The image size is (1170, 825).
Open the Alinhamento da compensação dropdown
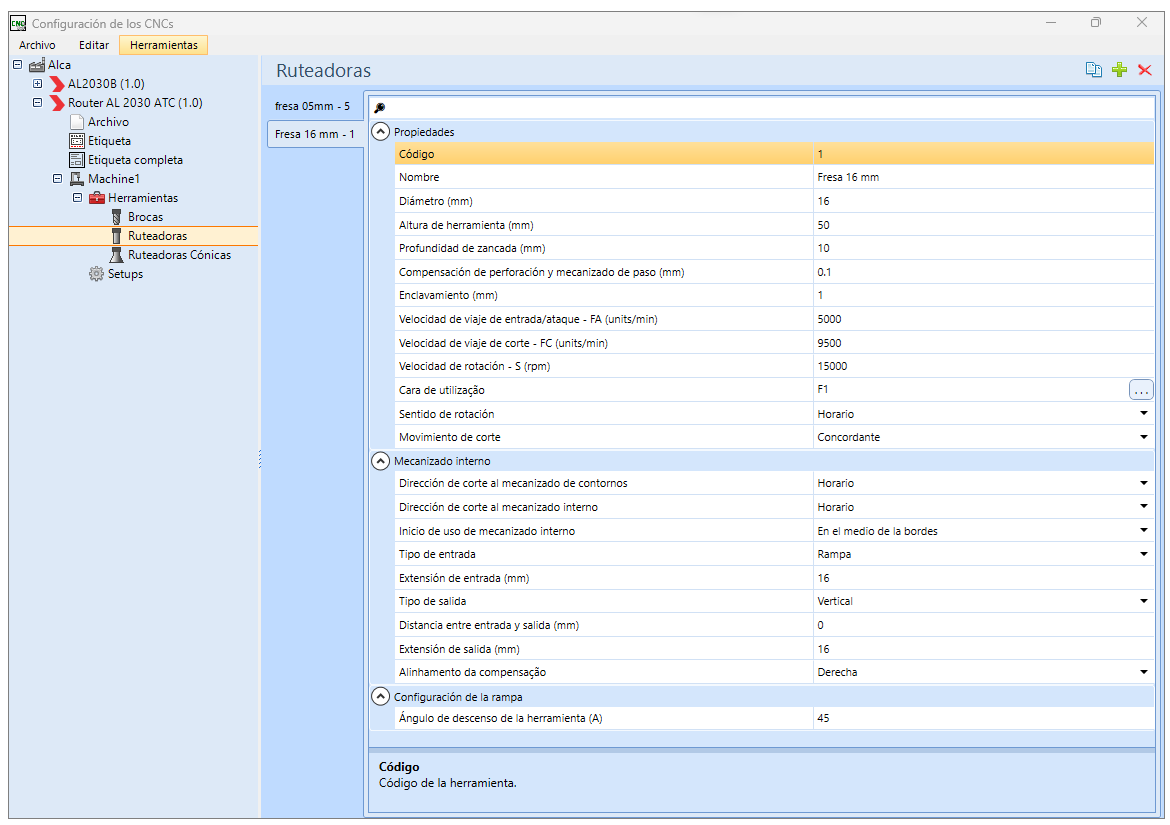(x=1143, y=672)
